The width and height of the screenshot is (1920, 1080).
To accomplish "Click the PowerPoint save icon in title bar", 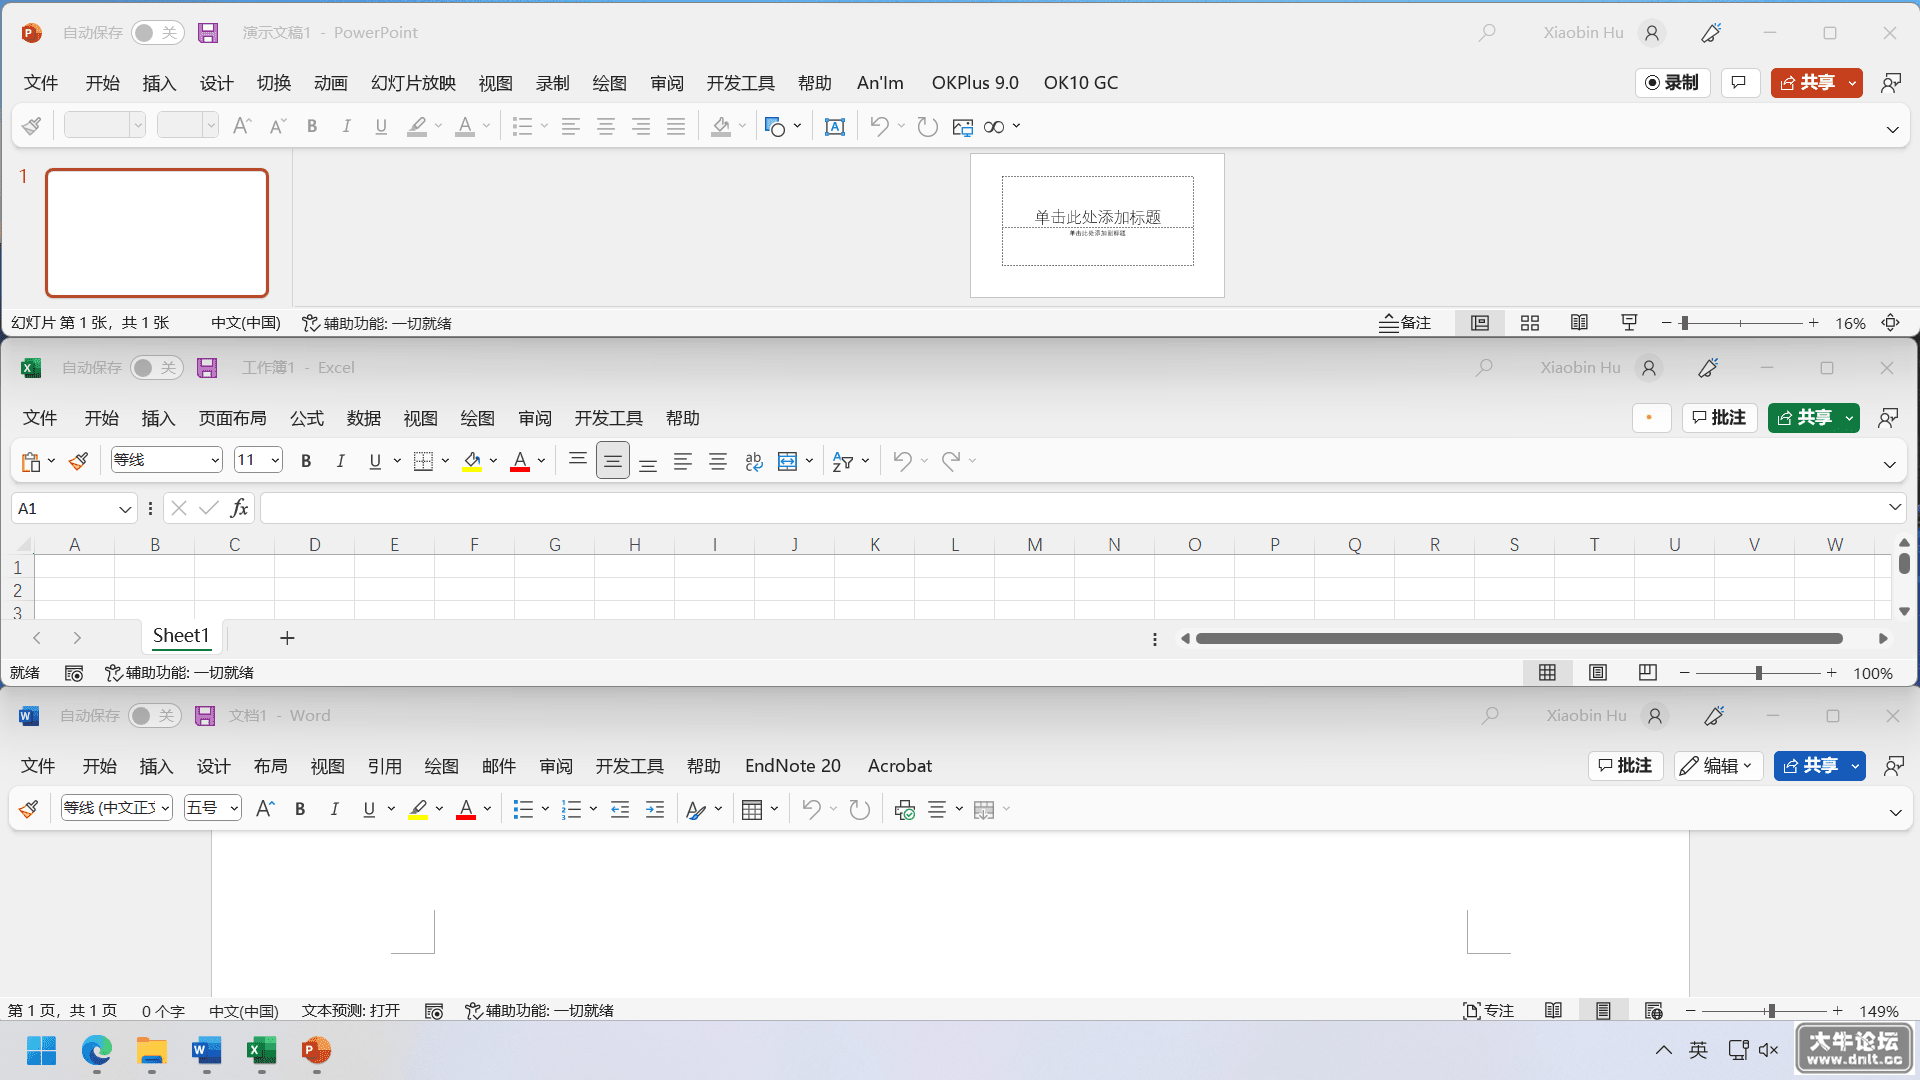I will [208, 33].
